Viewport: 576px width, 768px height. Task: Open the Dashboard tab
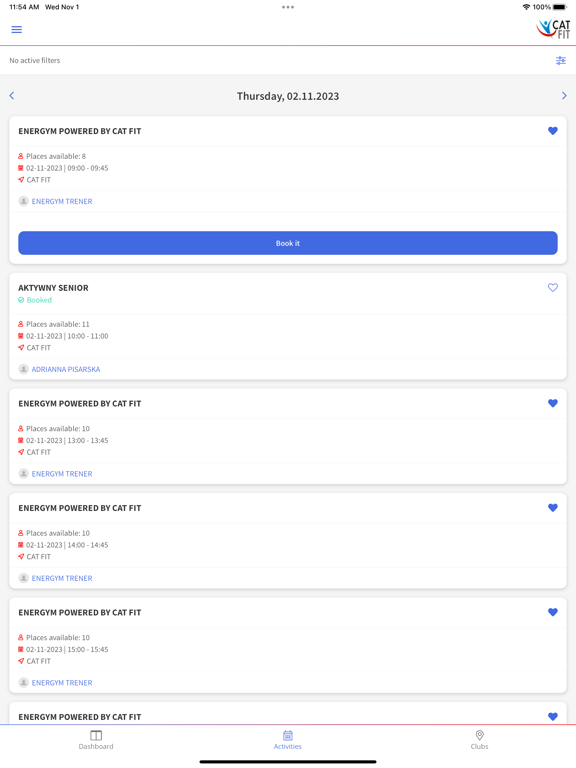(x=96, y=740)
